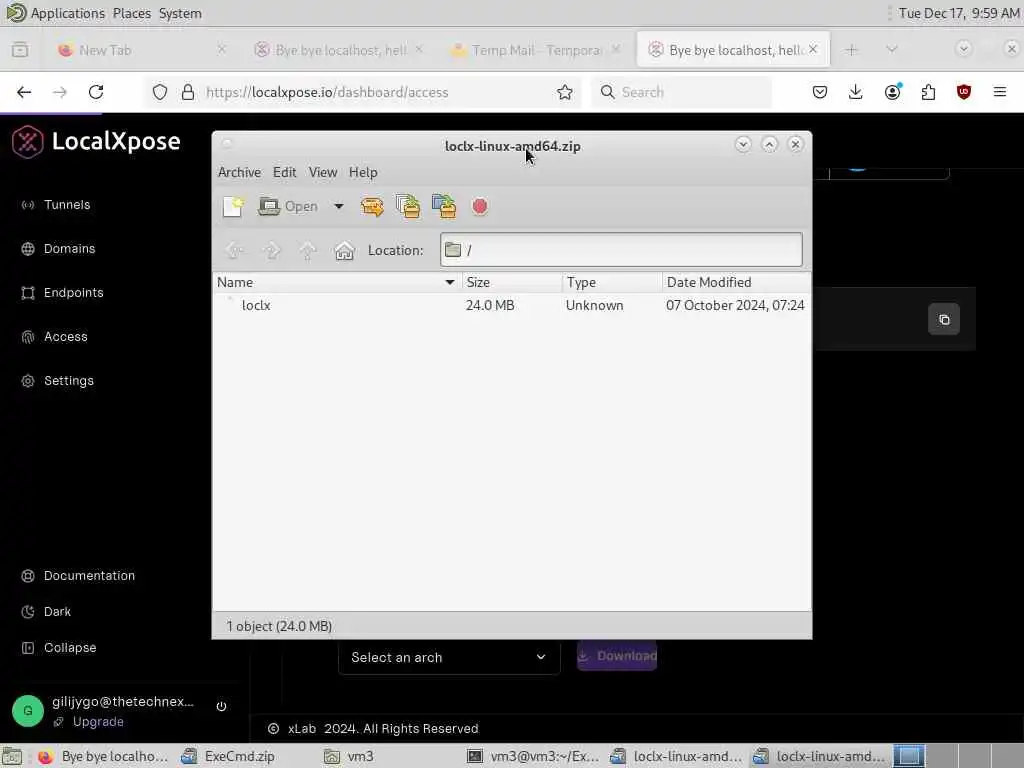
Task: Open the View menu in archive manager
Action: pos(323,172)
